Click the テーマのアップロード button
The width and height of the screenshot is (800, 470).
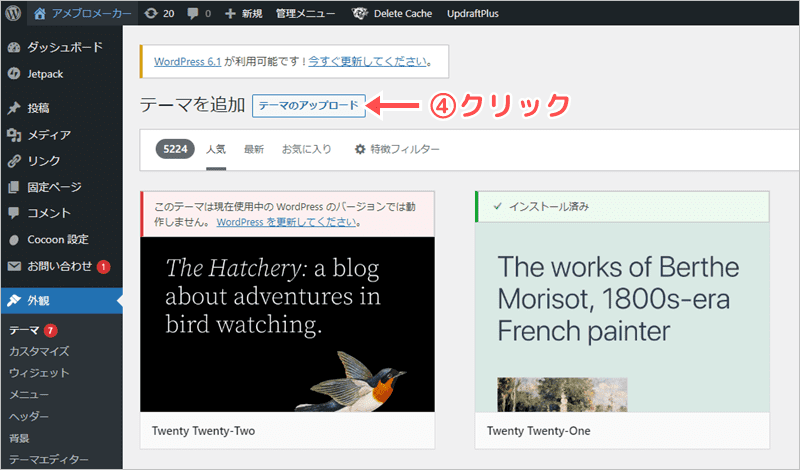(309, 105)
